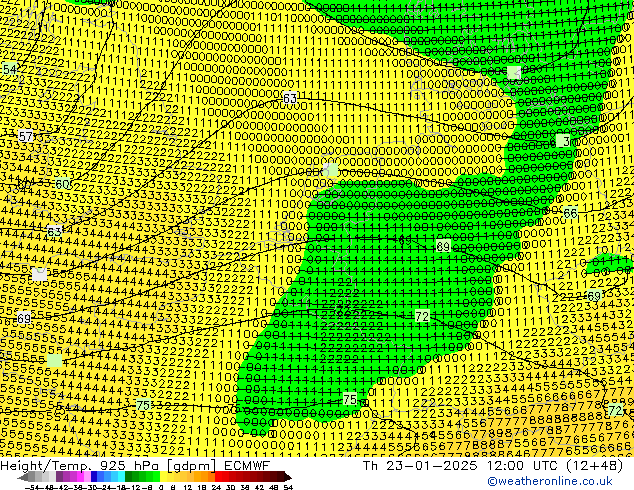The image size is (634, 490).
Task: Pick the dark purple swatch in the legend
Action: [x=59, y=477]
